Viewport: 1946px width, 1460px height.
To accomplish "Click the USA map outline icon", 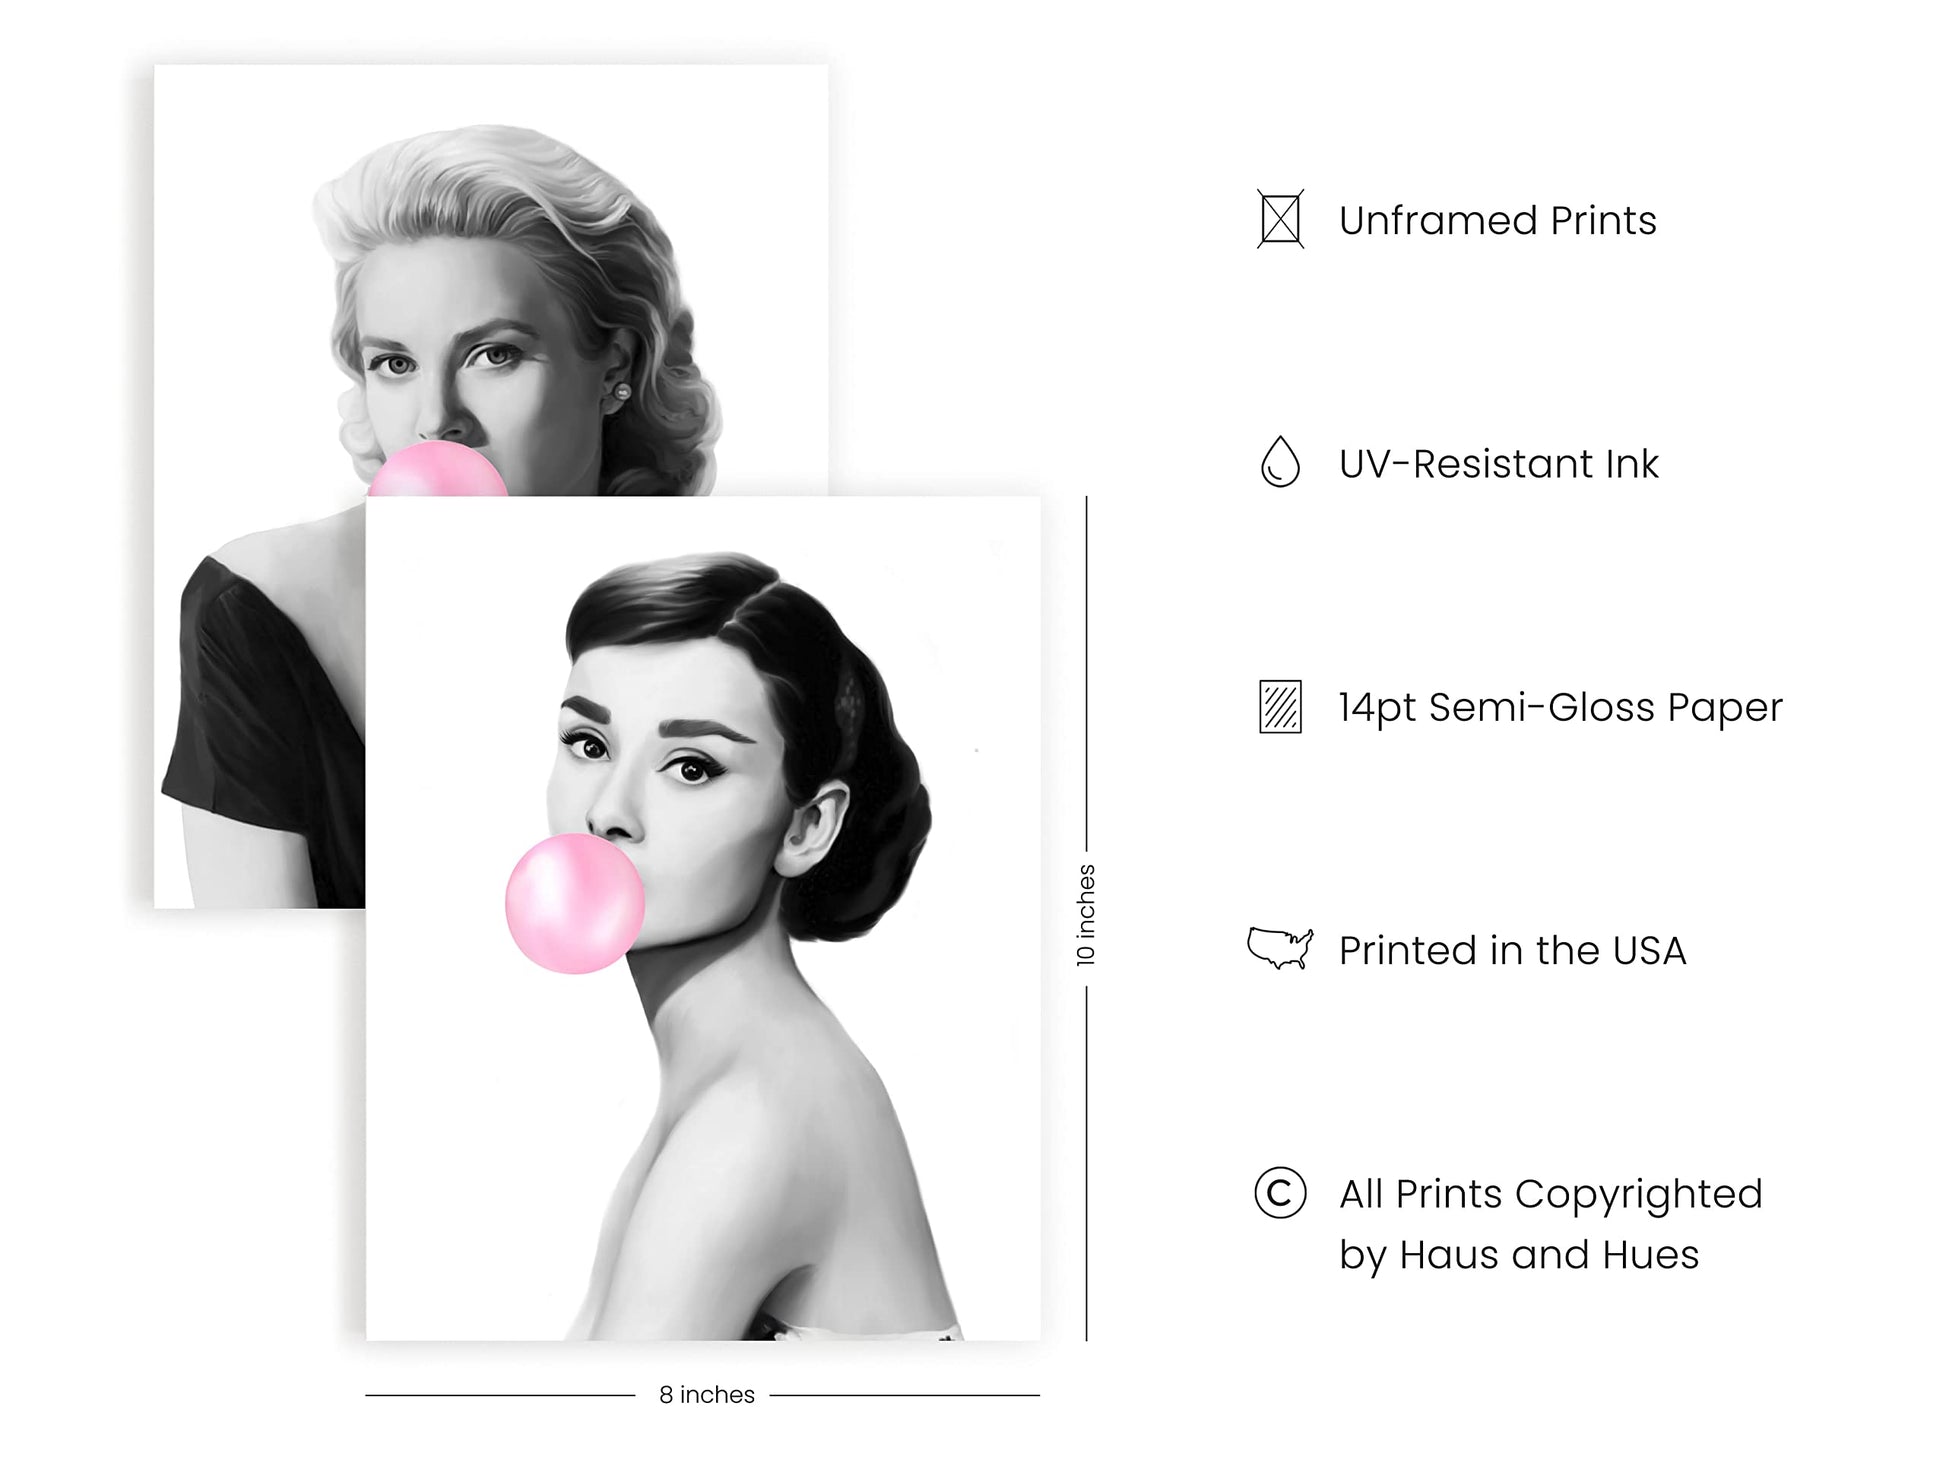I will (x=1280, y=948).
